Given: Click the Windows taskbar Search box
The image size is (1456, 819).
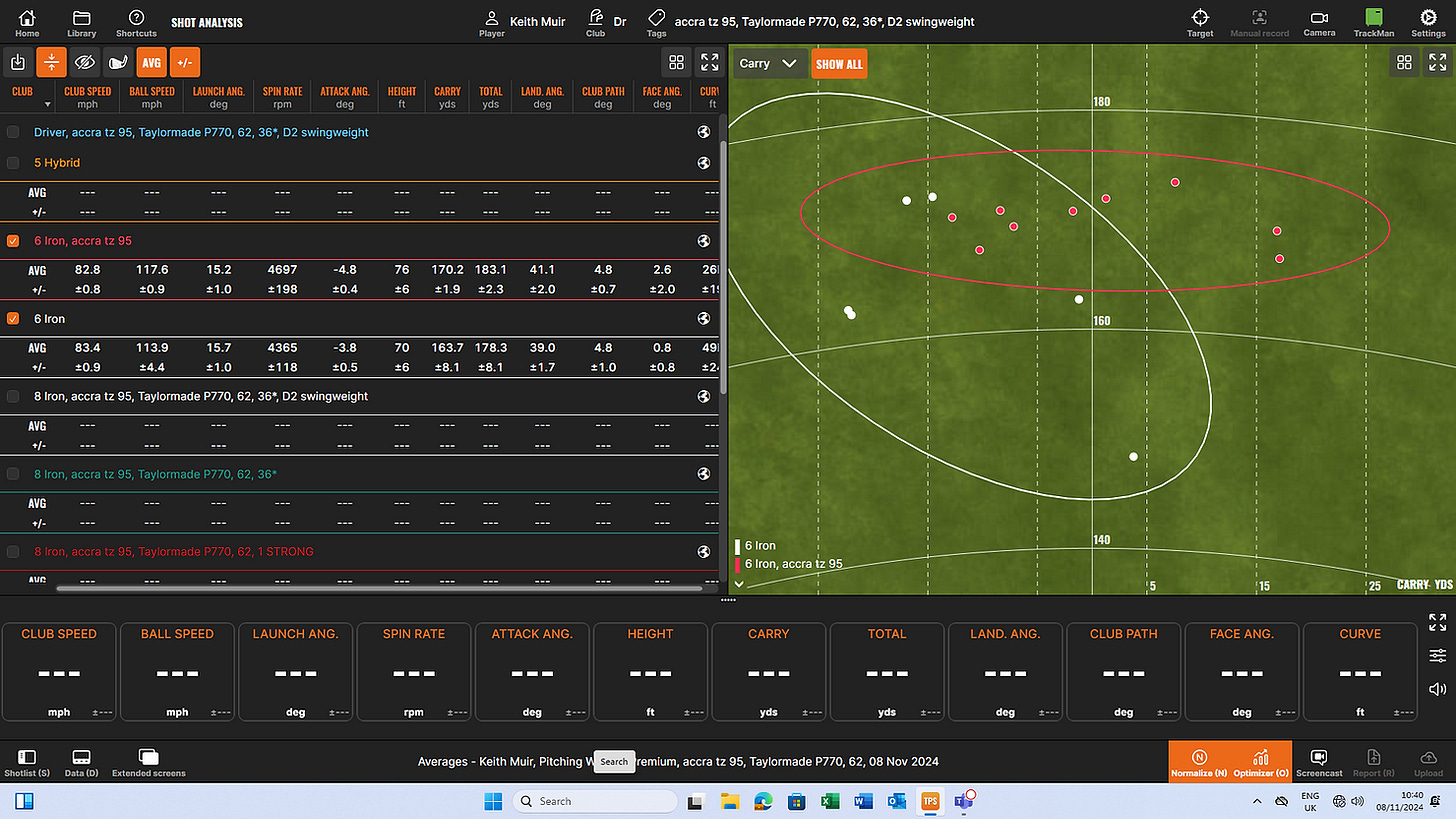Looking at the screenshot, I should pos(595,801).
